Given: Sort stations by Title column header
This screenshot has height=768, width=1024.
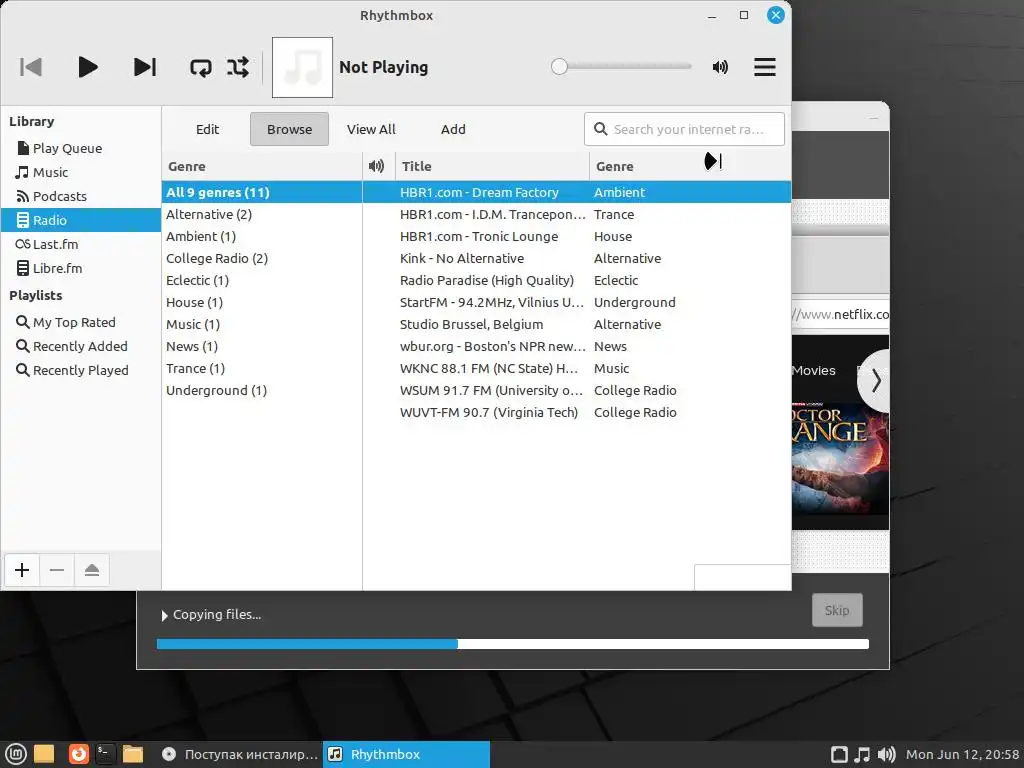Looking at the screenshot, I should pyautogui.click(x=492, y=167).
